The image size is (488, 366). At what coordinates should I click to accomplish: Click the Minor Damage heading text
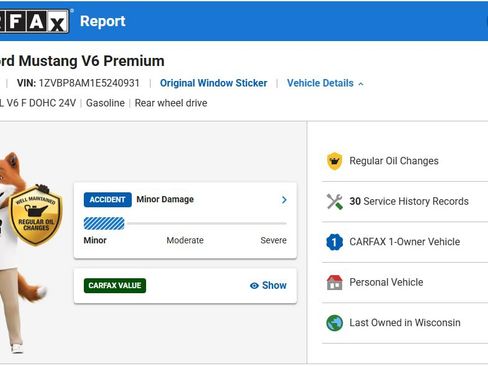tap(165, 199)
